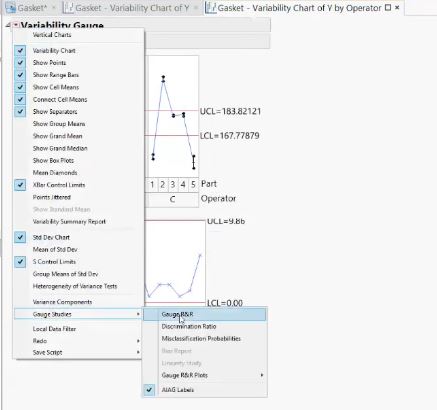
Task: Click the UCL=183.82121 label
Action: point(230,111)
